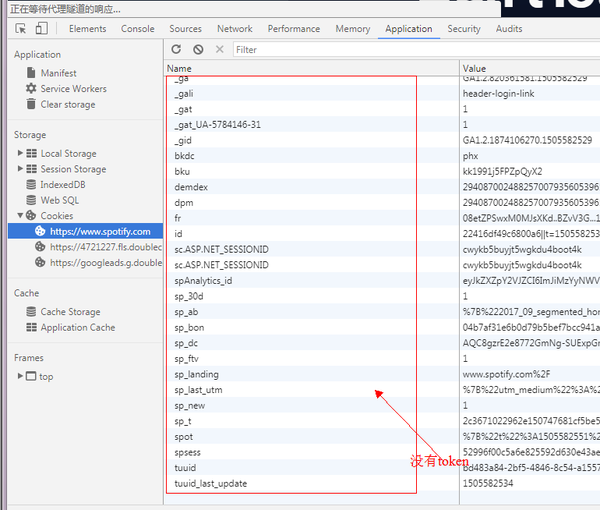Clear all cookies with the block icon

click(198, 49)
